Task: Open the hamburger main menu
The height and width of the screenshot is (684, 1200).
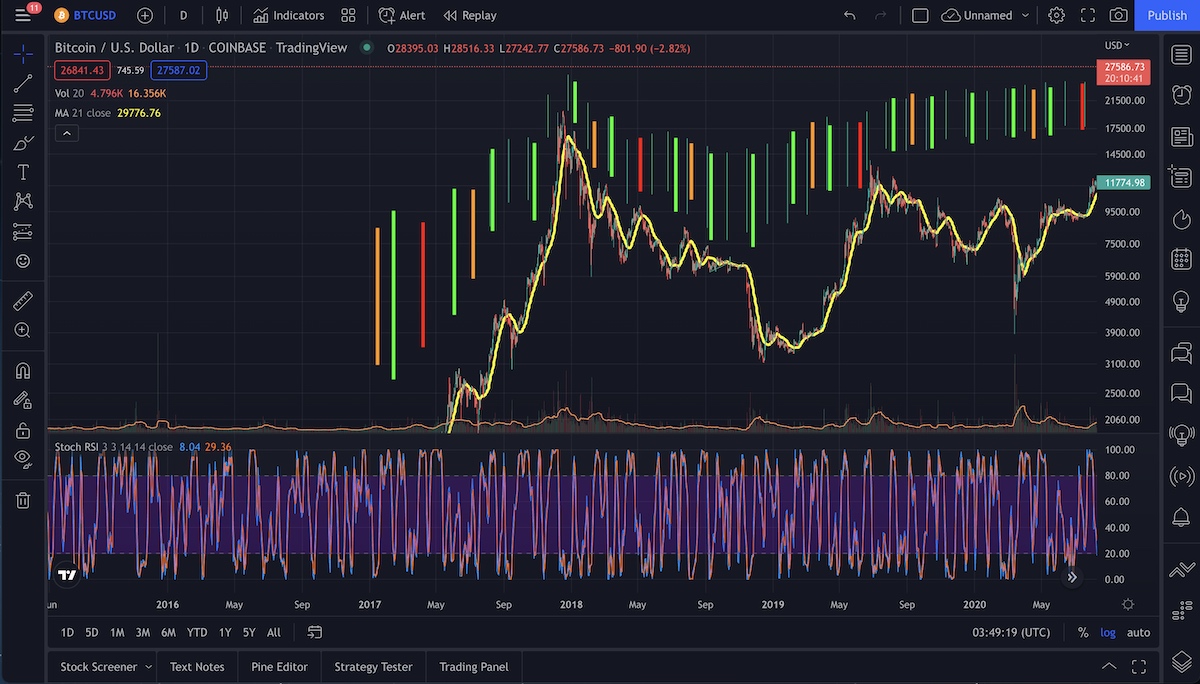Action: [x=22, y=16]
